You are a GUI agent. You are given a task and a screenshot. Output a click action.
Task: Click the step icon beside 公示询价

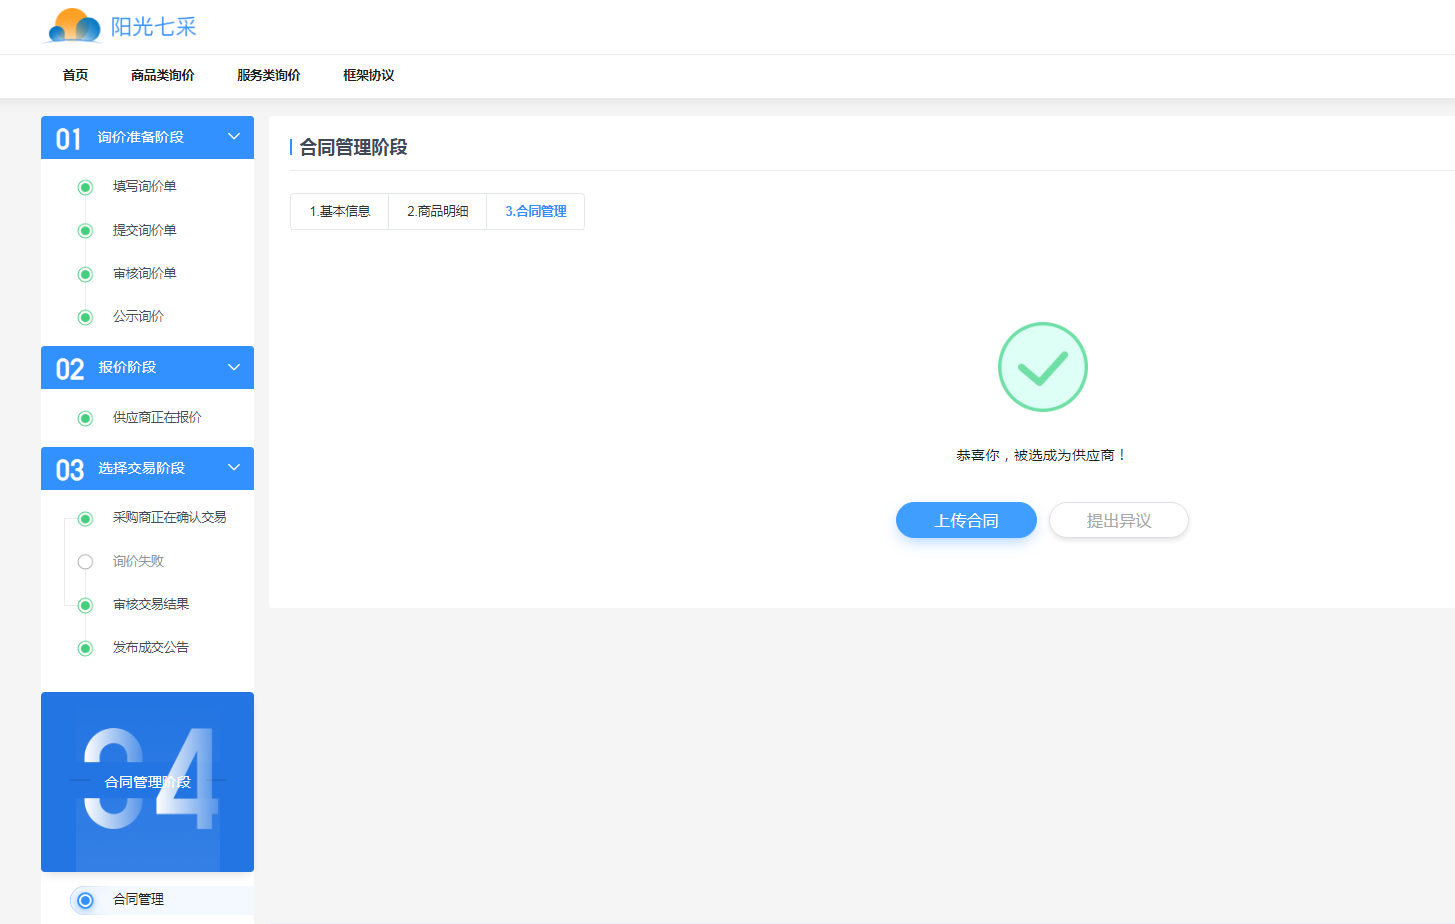[85, 317]
